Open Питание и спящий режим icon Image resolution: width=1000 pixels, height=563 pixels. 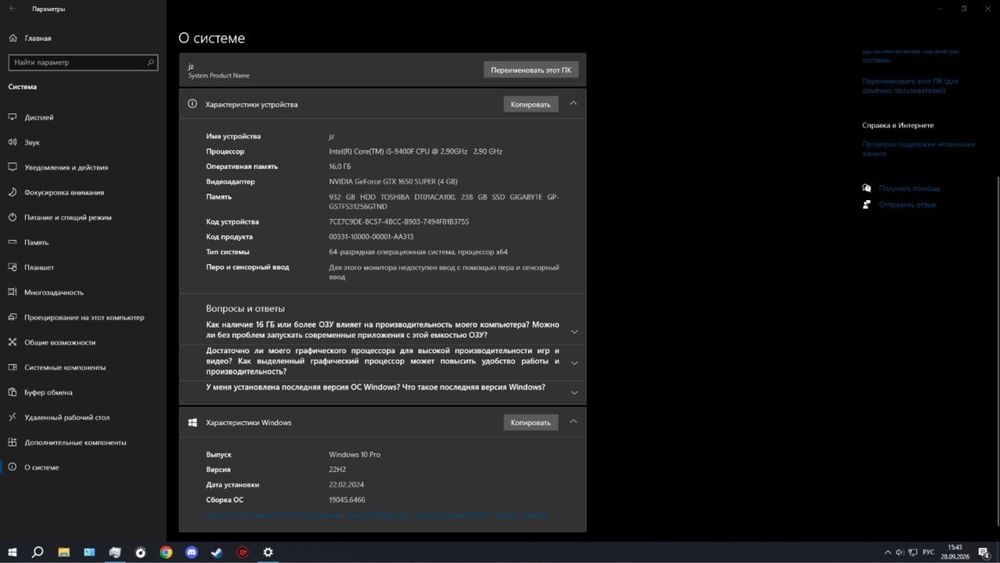coord(13,217)
